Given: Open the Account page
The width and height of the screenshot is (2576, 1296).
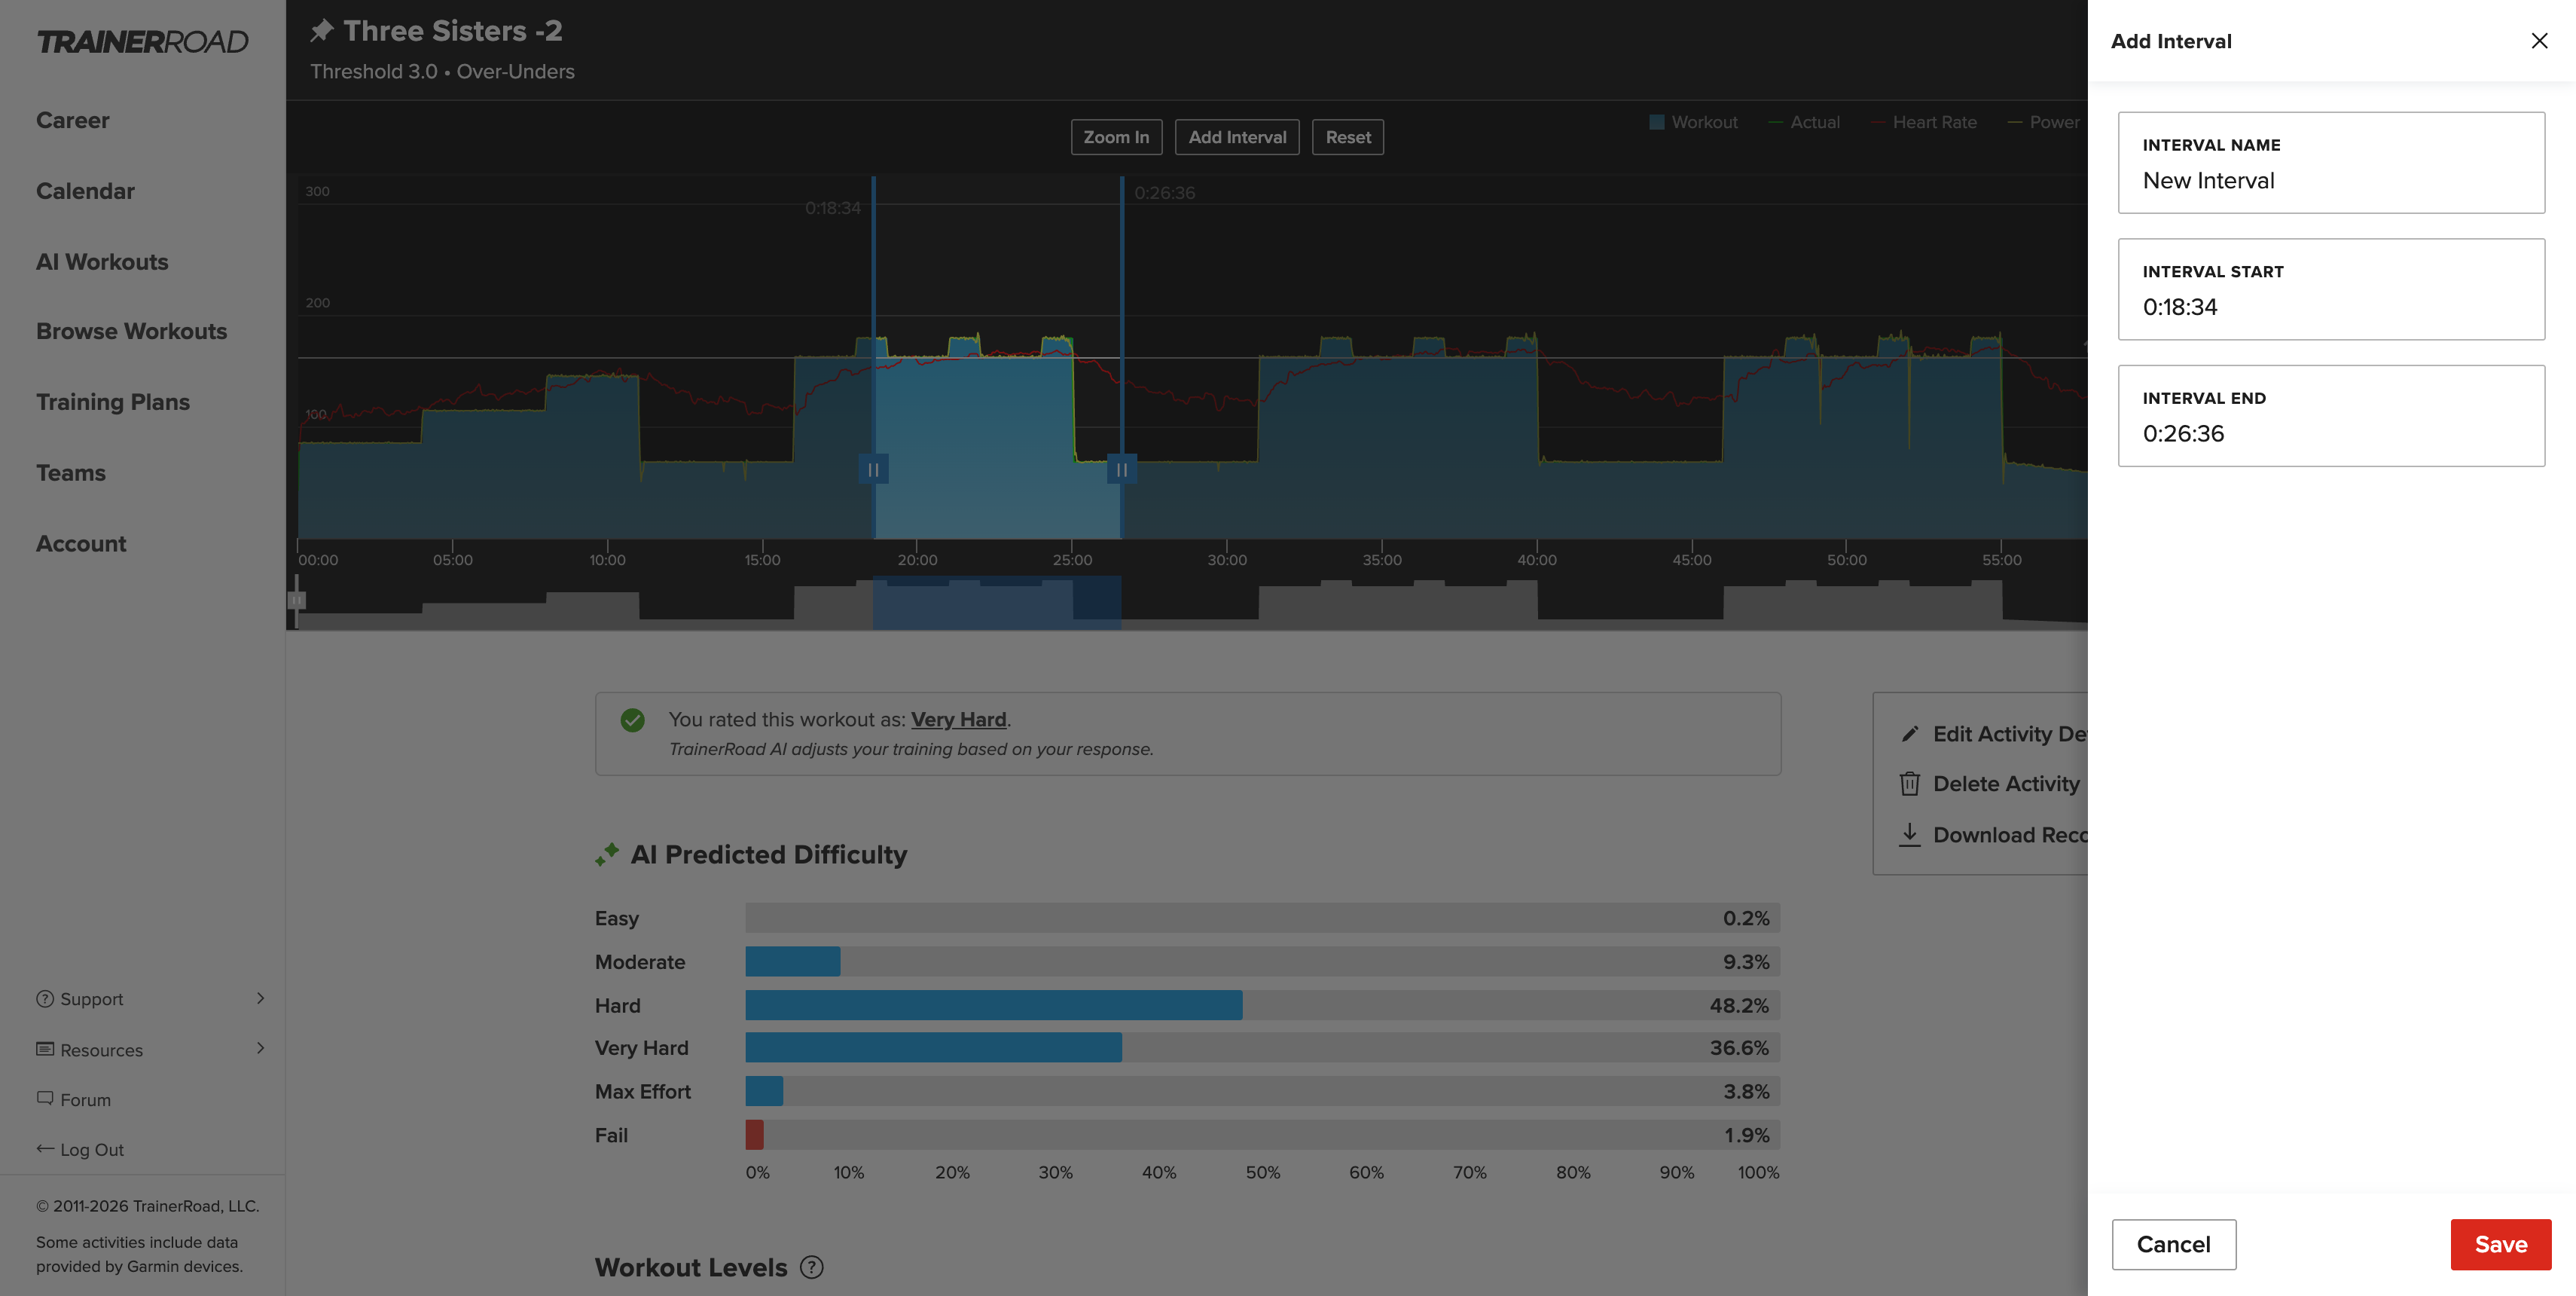Looking at the screenshot, I should 81,544.
